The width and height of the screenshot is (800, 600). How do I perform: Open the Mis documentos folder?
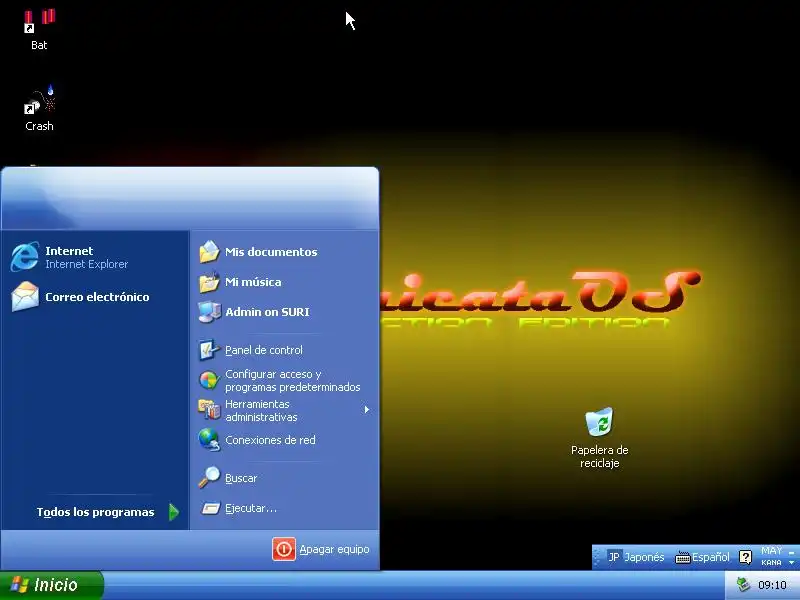(x=284, y=252)
